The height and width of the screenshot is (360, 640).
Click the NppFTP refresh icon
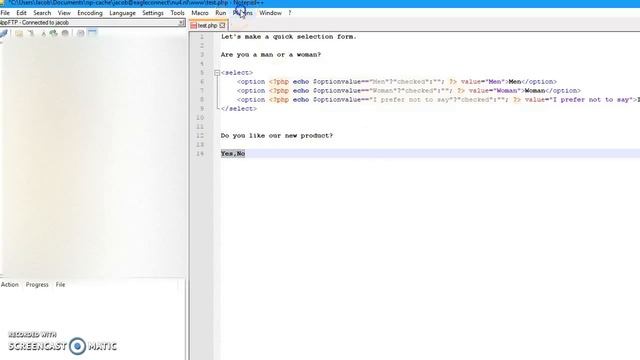pyautogui.click(x=53, y=33)
